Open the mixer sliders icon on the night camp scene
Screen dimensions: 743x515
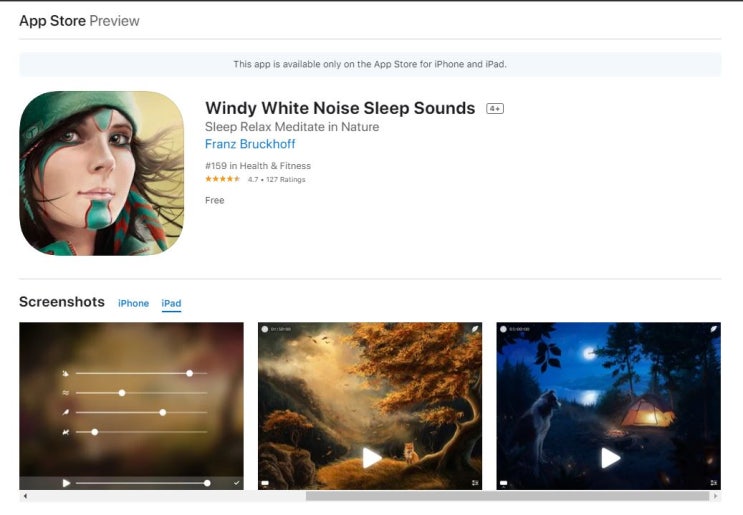pos(713,483)
